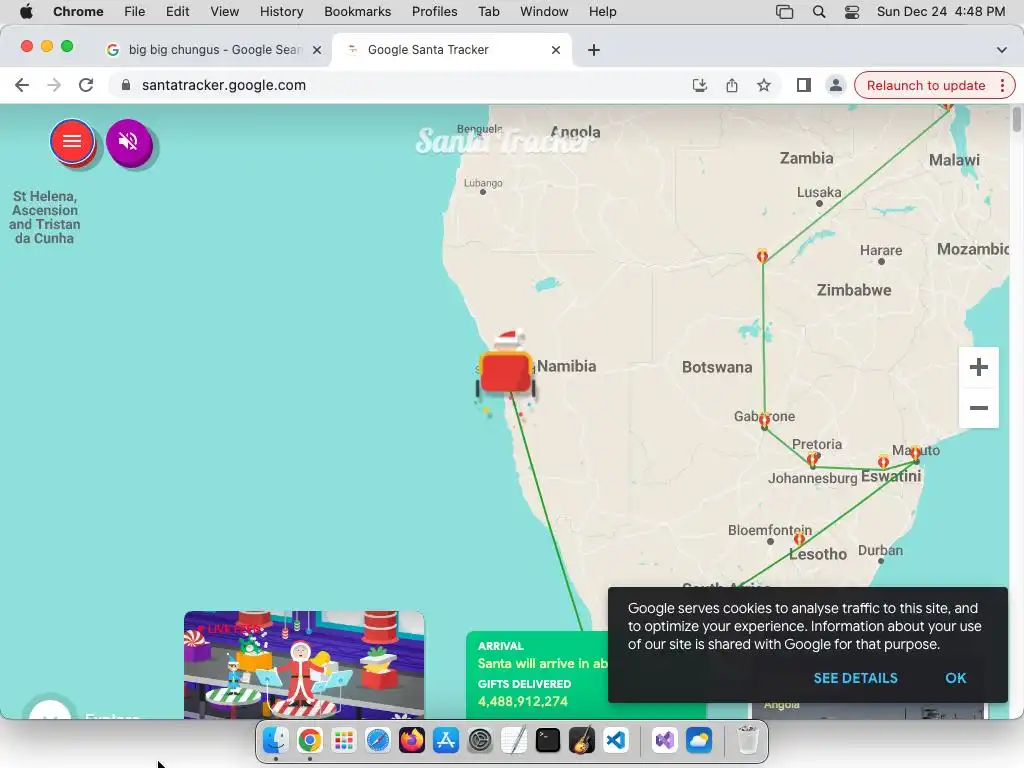Go back to the previous page
The height and width of the screenshot is (768, 1024).
pyautogui.click(x=22, y=85)
